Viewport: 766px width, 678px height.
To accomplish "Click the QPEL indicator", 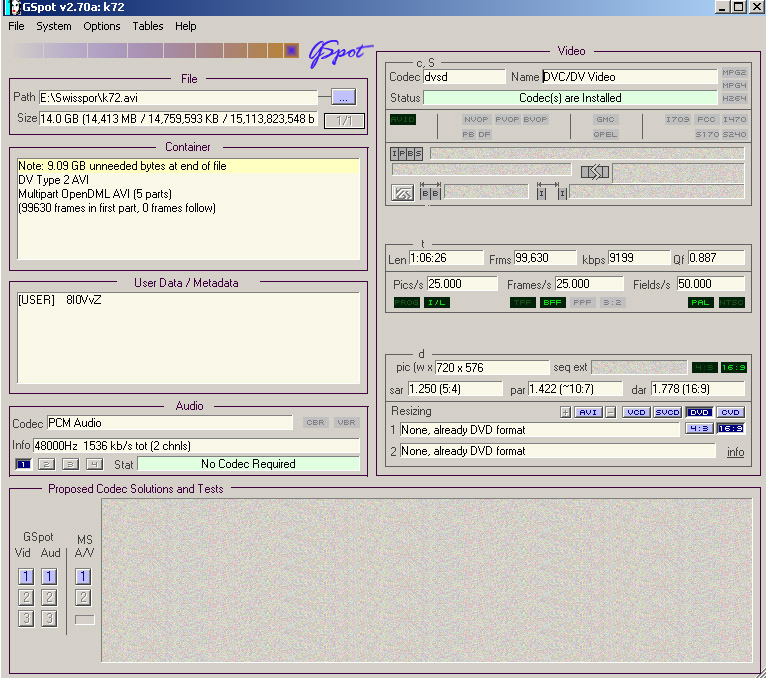I will pyautogui.click(x=605, y=134).
